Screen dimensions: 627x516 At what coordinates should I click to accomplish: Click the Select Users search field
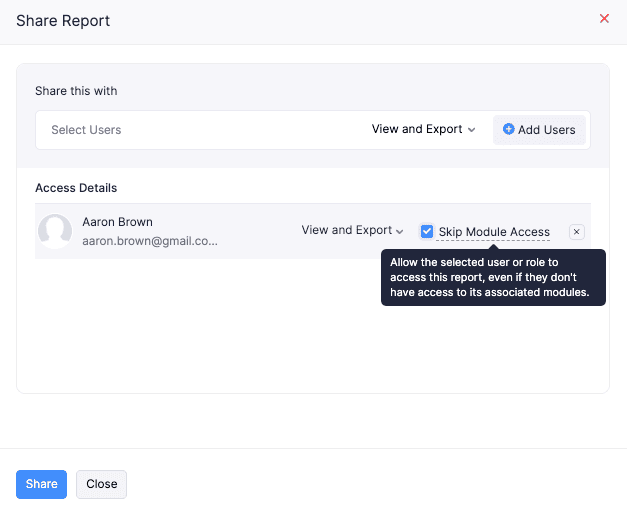pos(200,130)
